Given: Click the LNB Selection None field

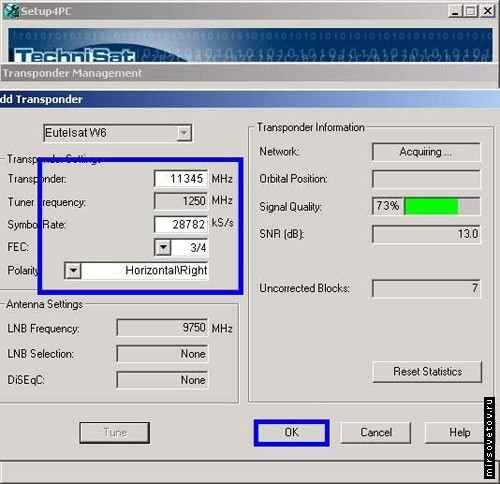Looking at the screenshot, I should pos(162,354).
